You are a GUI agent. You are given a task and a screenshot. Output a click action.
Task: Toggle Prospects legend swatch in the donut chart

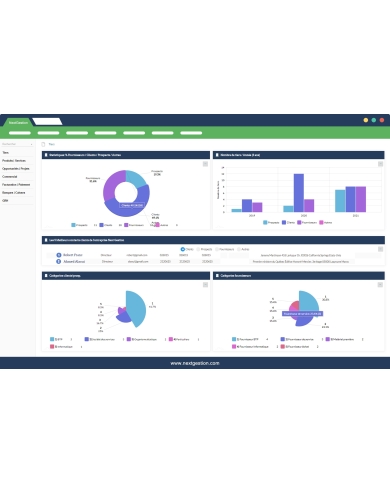click(x=74, y=225)
